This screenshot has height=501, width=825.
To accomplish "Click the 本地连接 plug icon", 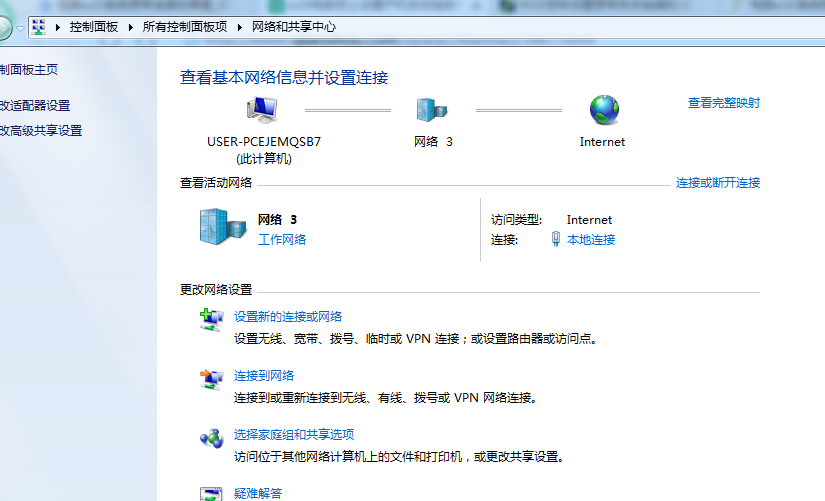I will 556,239.
